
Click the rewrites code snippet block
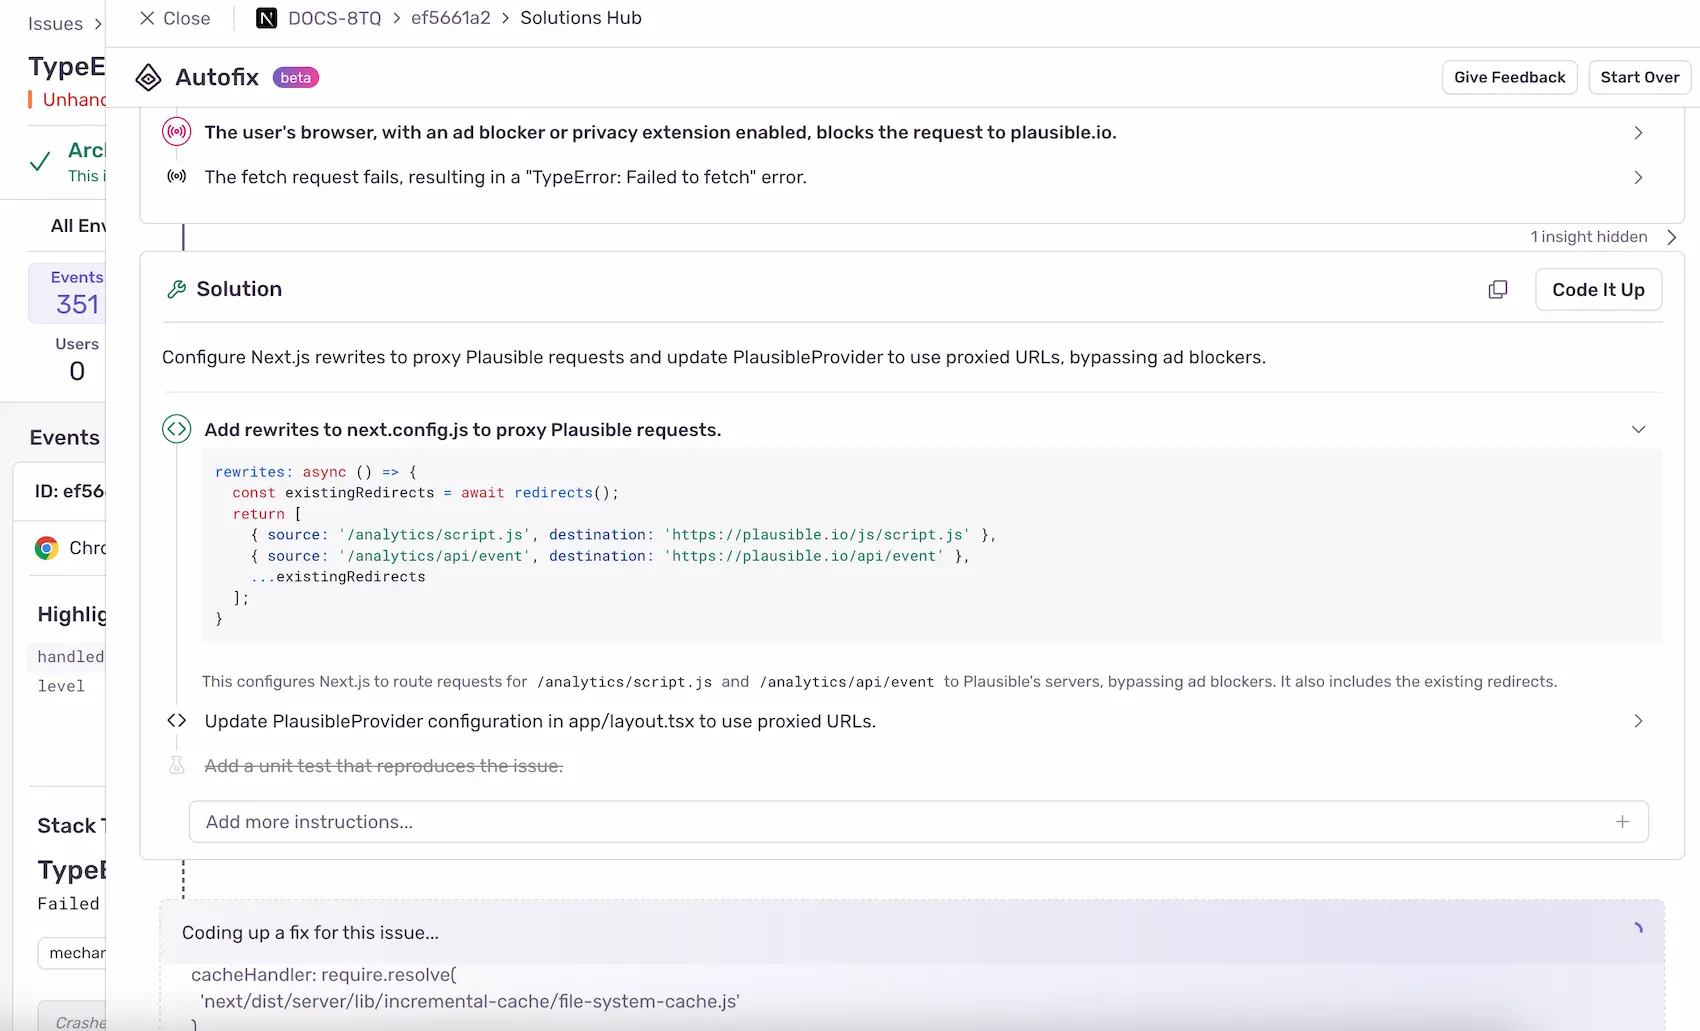point(932,545)
